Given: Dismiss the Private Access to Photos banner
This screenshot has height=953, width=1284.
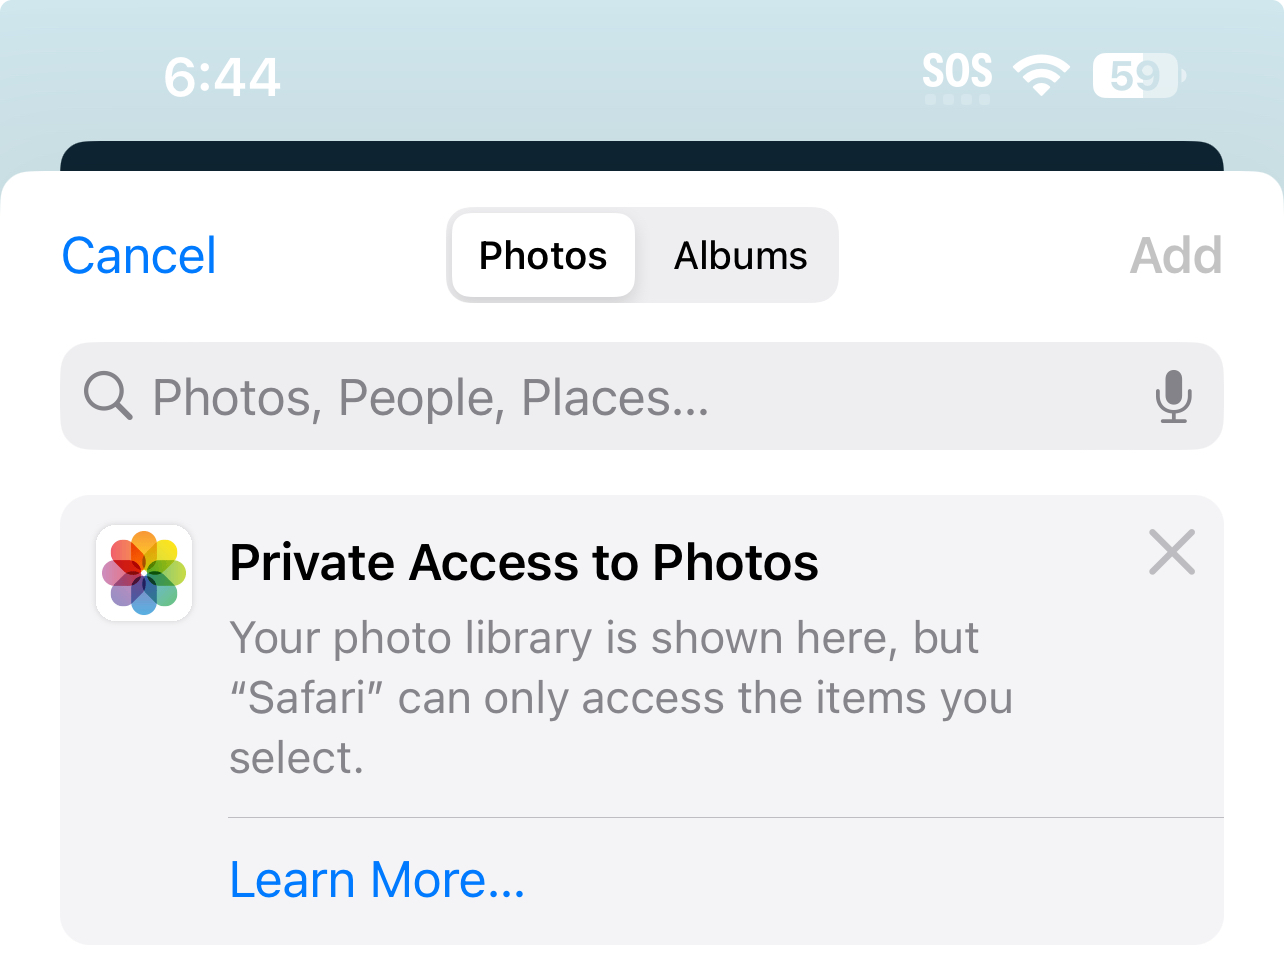Looking at the screenshot, I should (1172, 553).
